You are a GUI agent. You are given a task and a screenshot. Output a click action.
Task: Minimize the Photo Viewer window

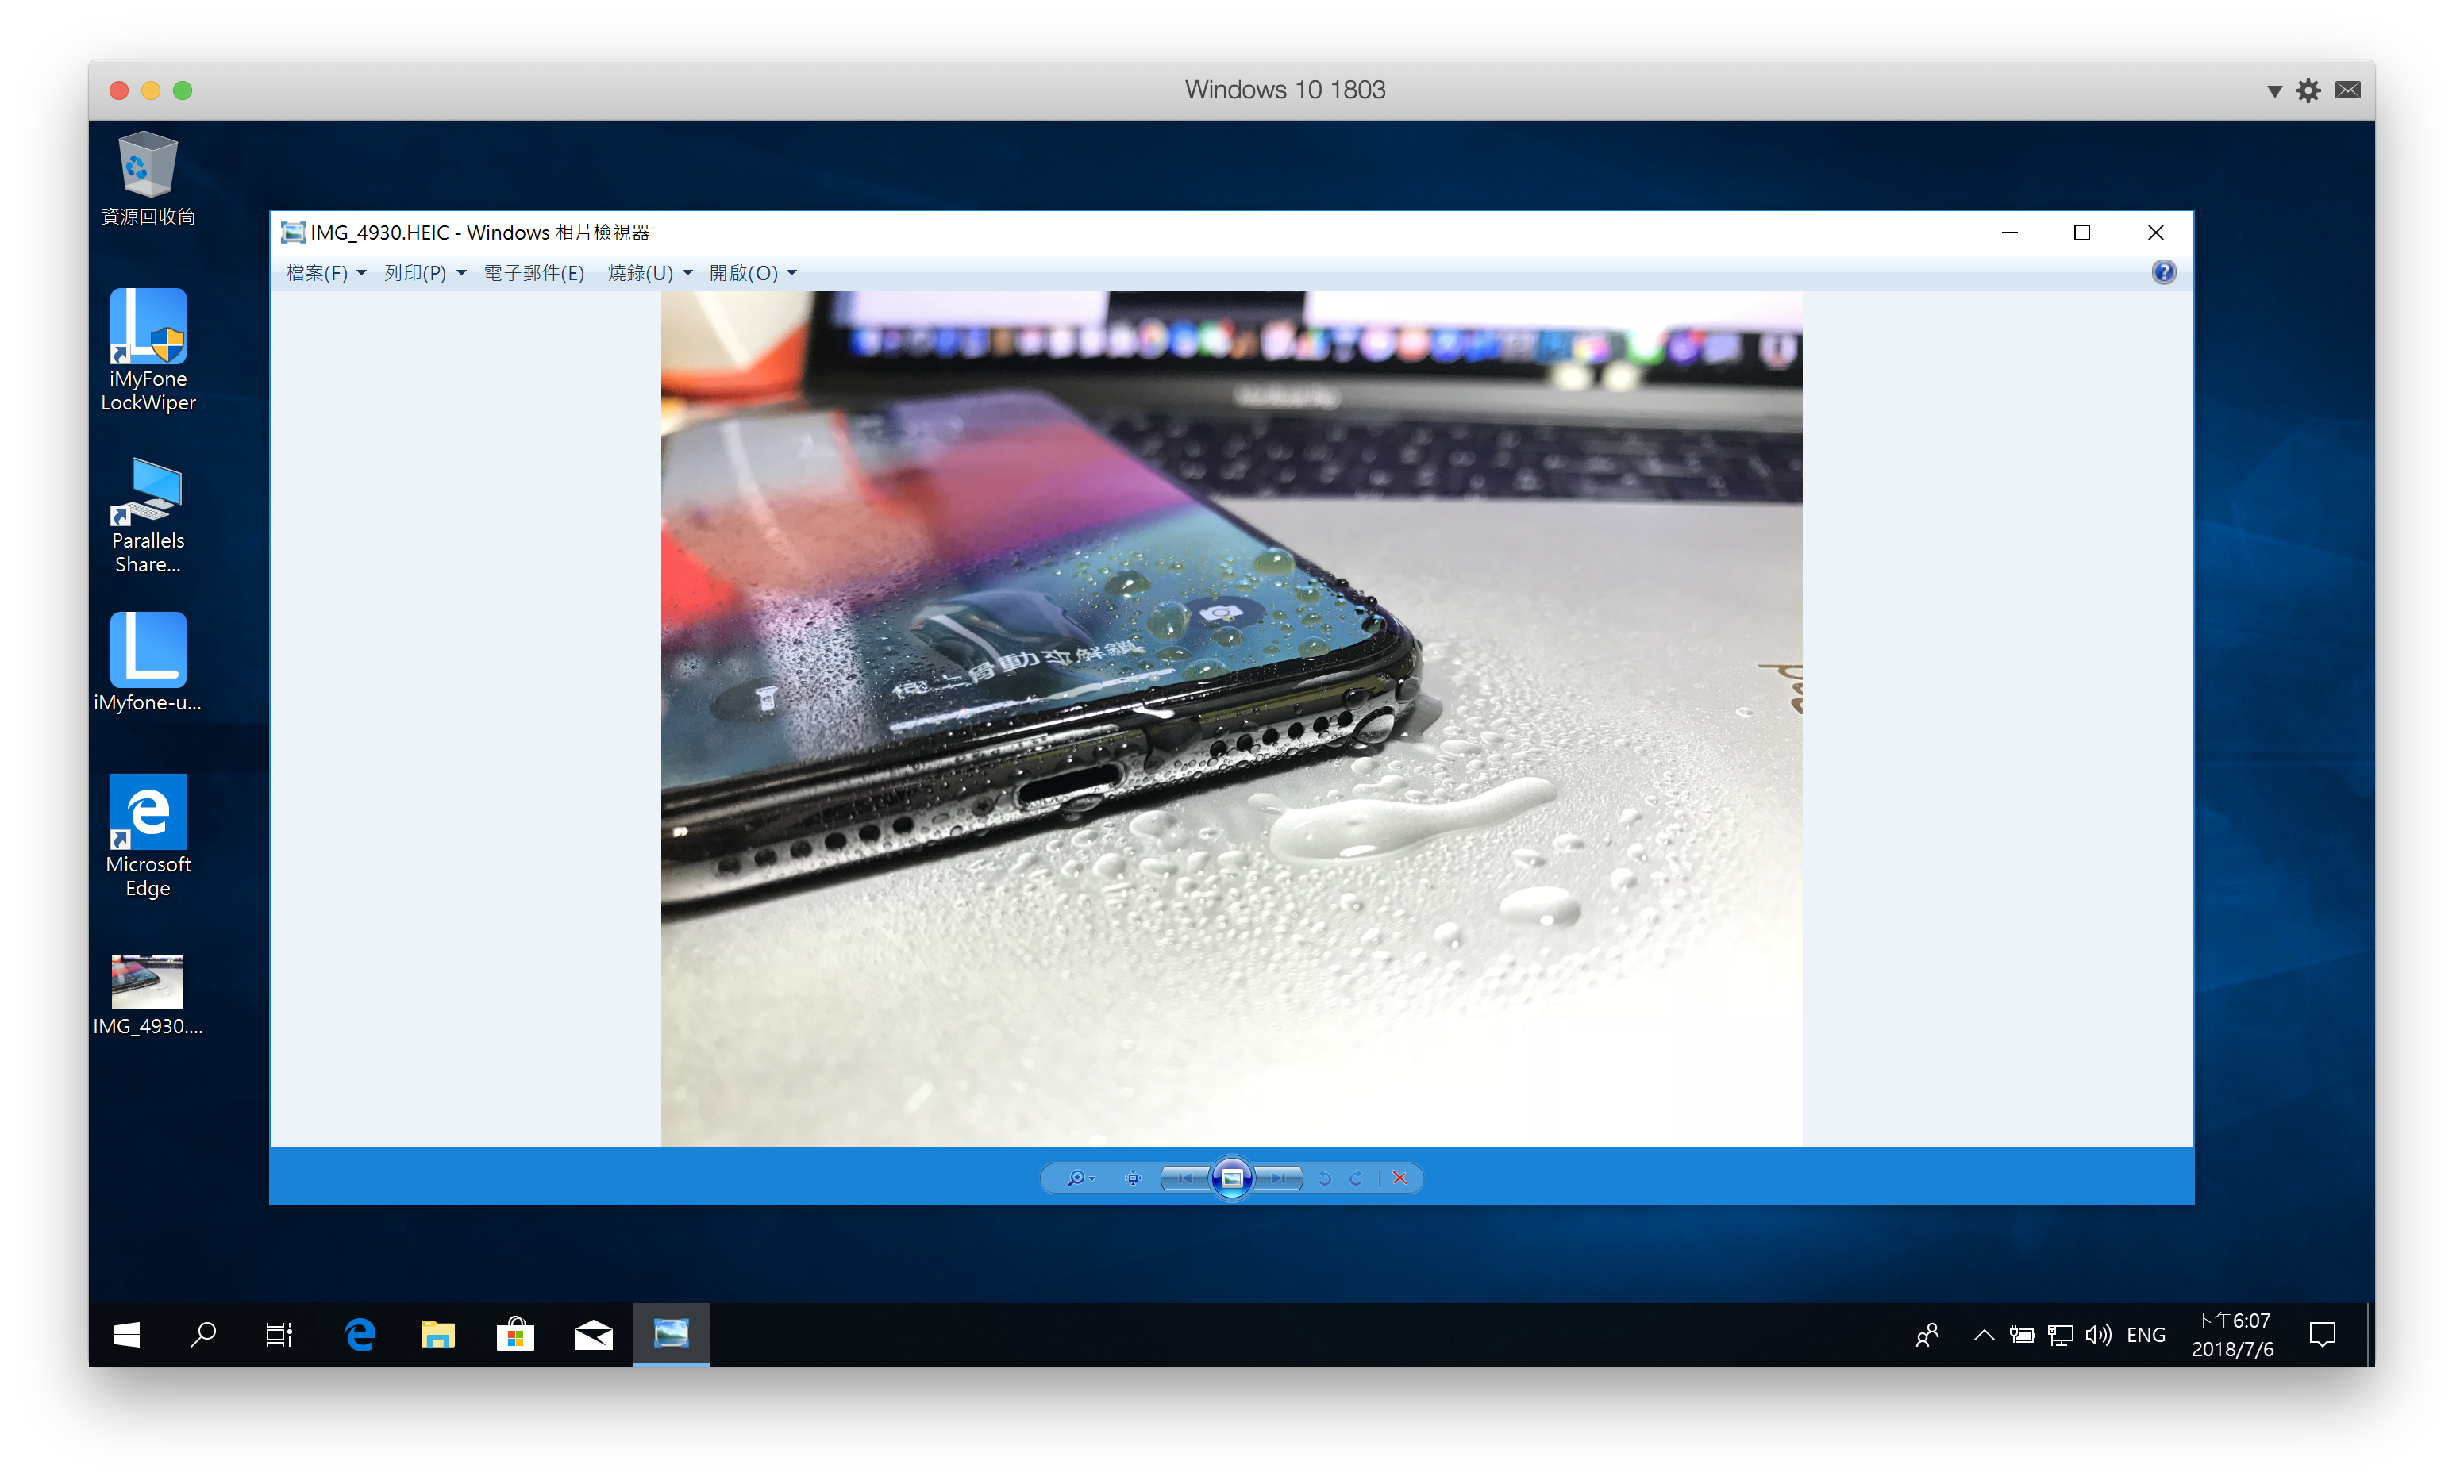(x=2010, y=232)
